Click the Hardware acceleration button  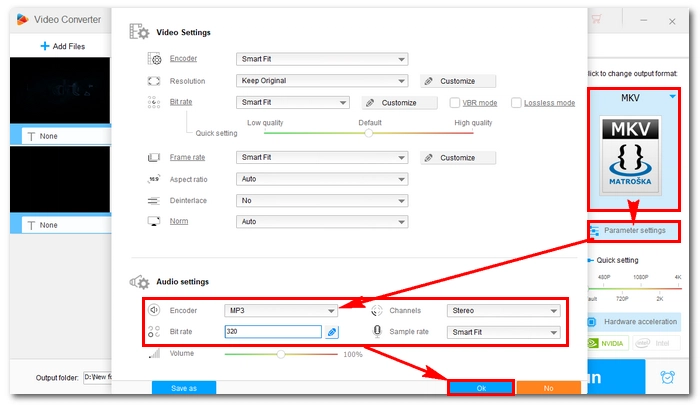tap(634, 322)
